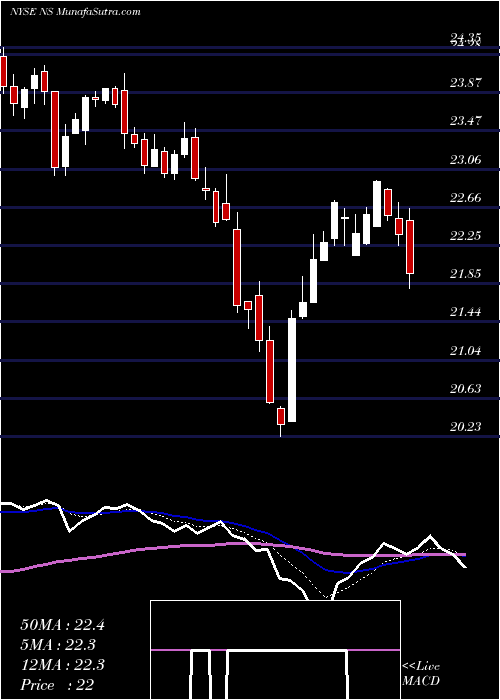Viewport: 500px width, 700px height.
Task: Click the Live MACD label
Action: coord(421,673)
